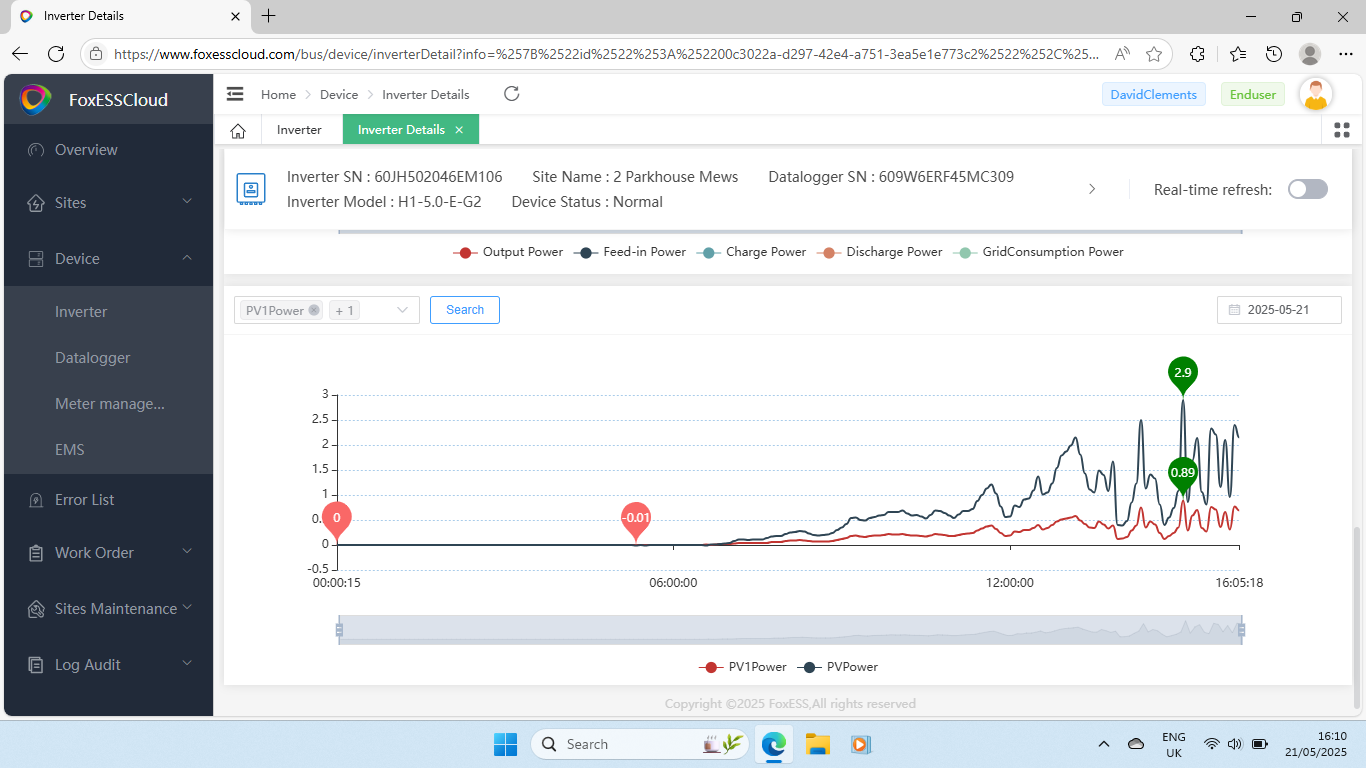Collapse the sidebar using the hamburger icon

235,94
